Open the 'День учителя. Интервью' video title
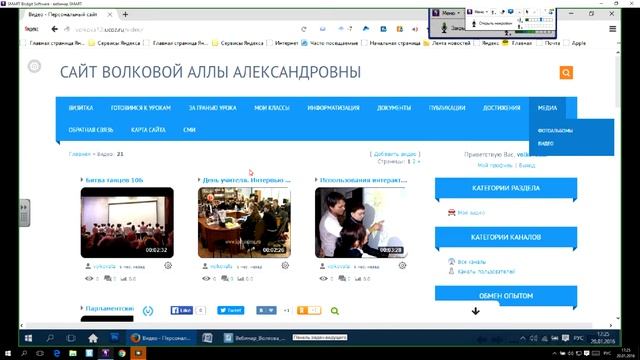Screen dimensions: 640x360 tap(247, 180)
